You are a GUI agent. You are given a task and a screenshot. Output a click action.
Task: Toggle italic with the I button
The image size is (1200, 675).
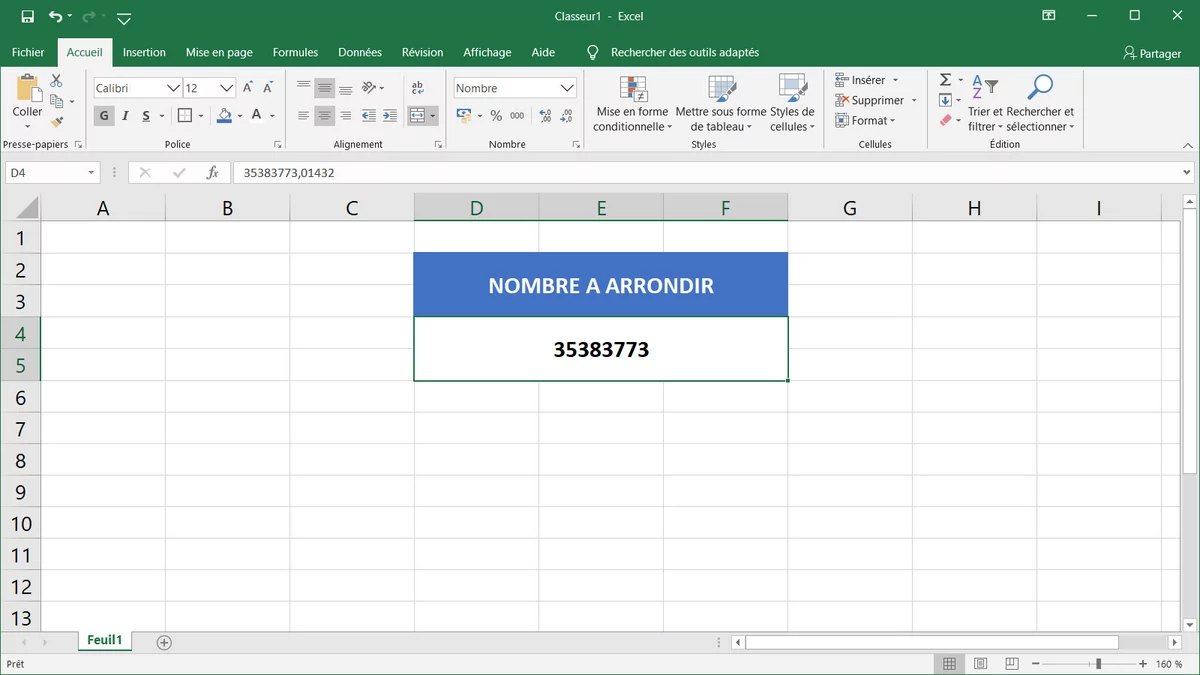(x=125, y=116)
